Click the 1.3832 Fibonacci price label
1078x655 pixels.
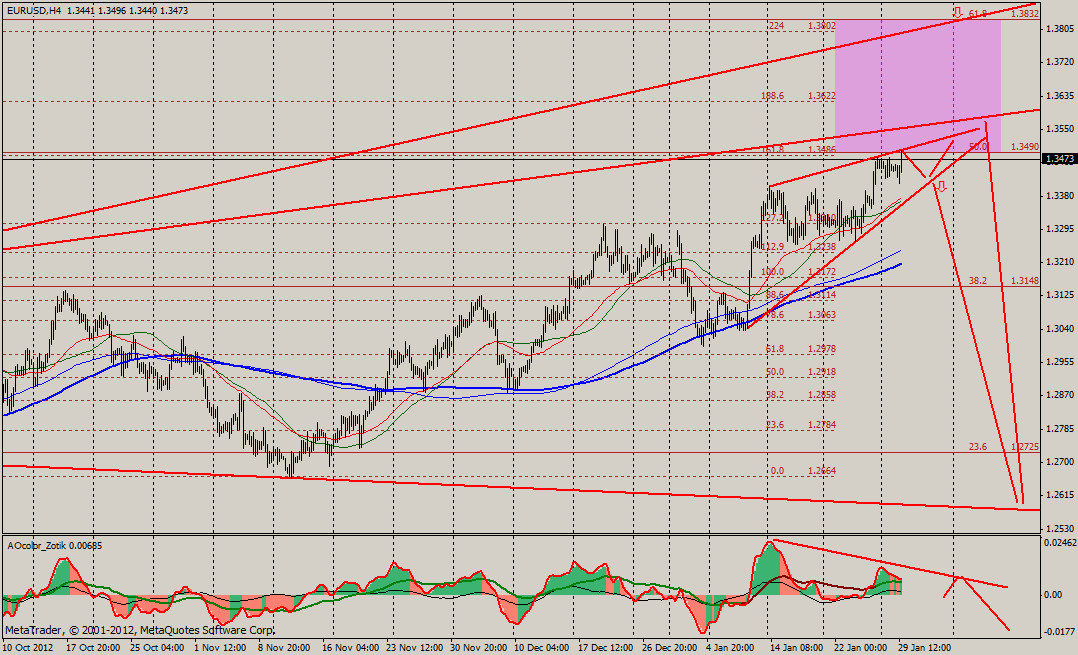pyautogui.click(x=1025, y=14)
